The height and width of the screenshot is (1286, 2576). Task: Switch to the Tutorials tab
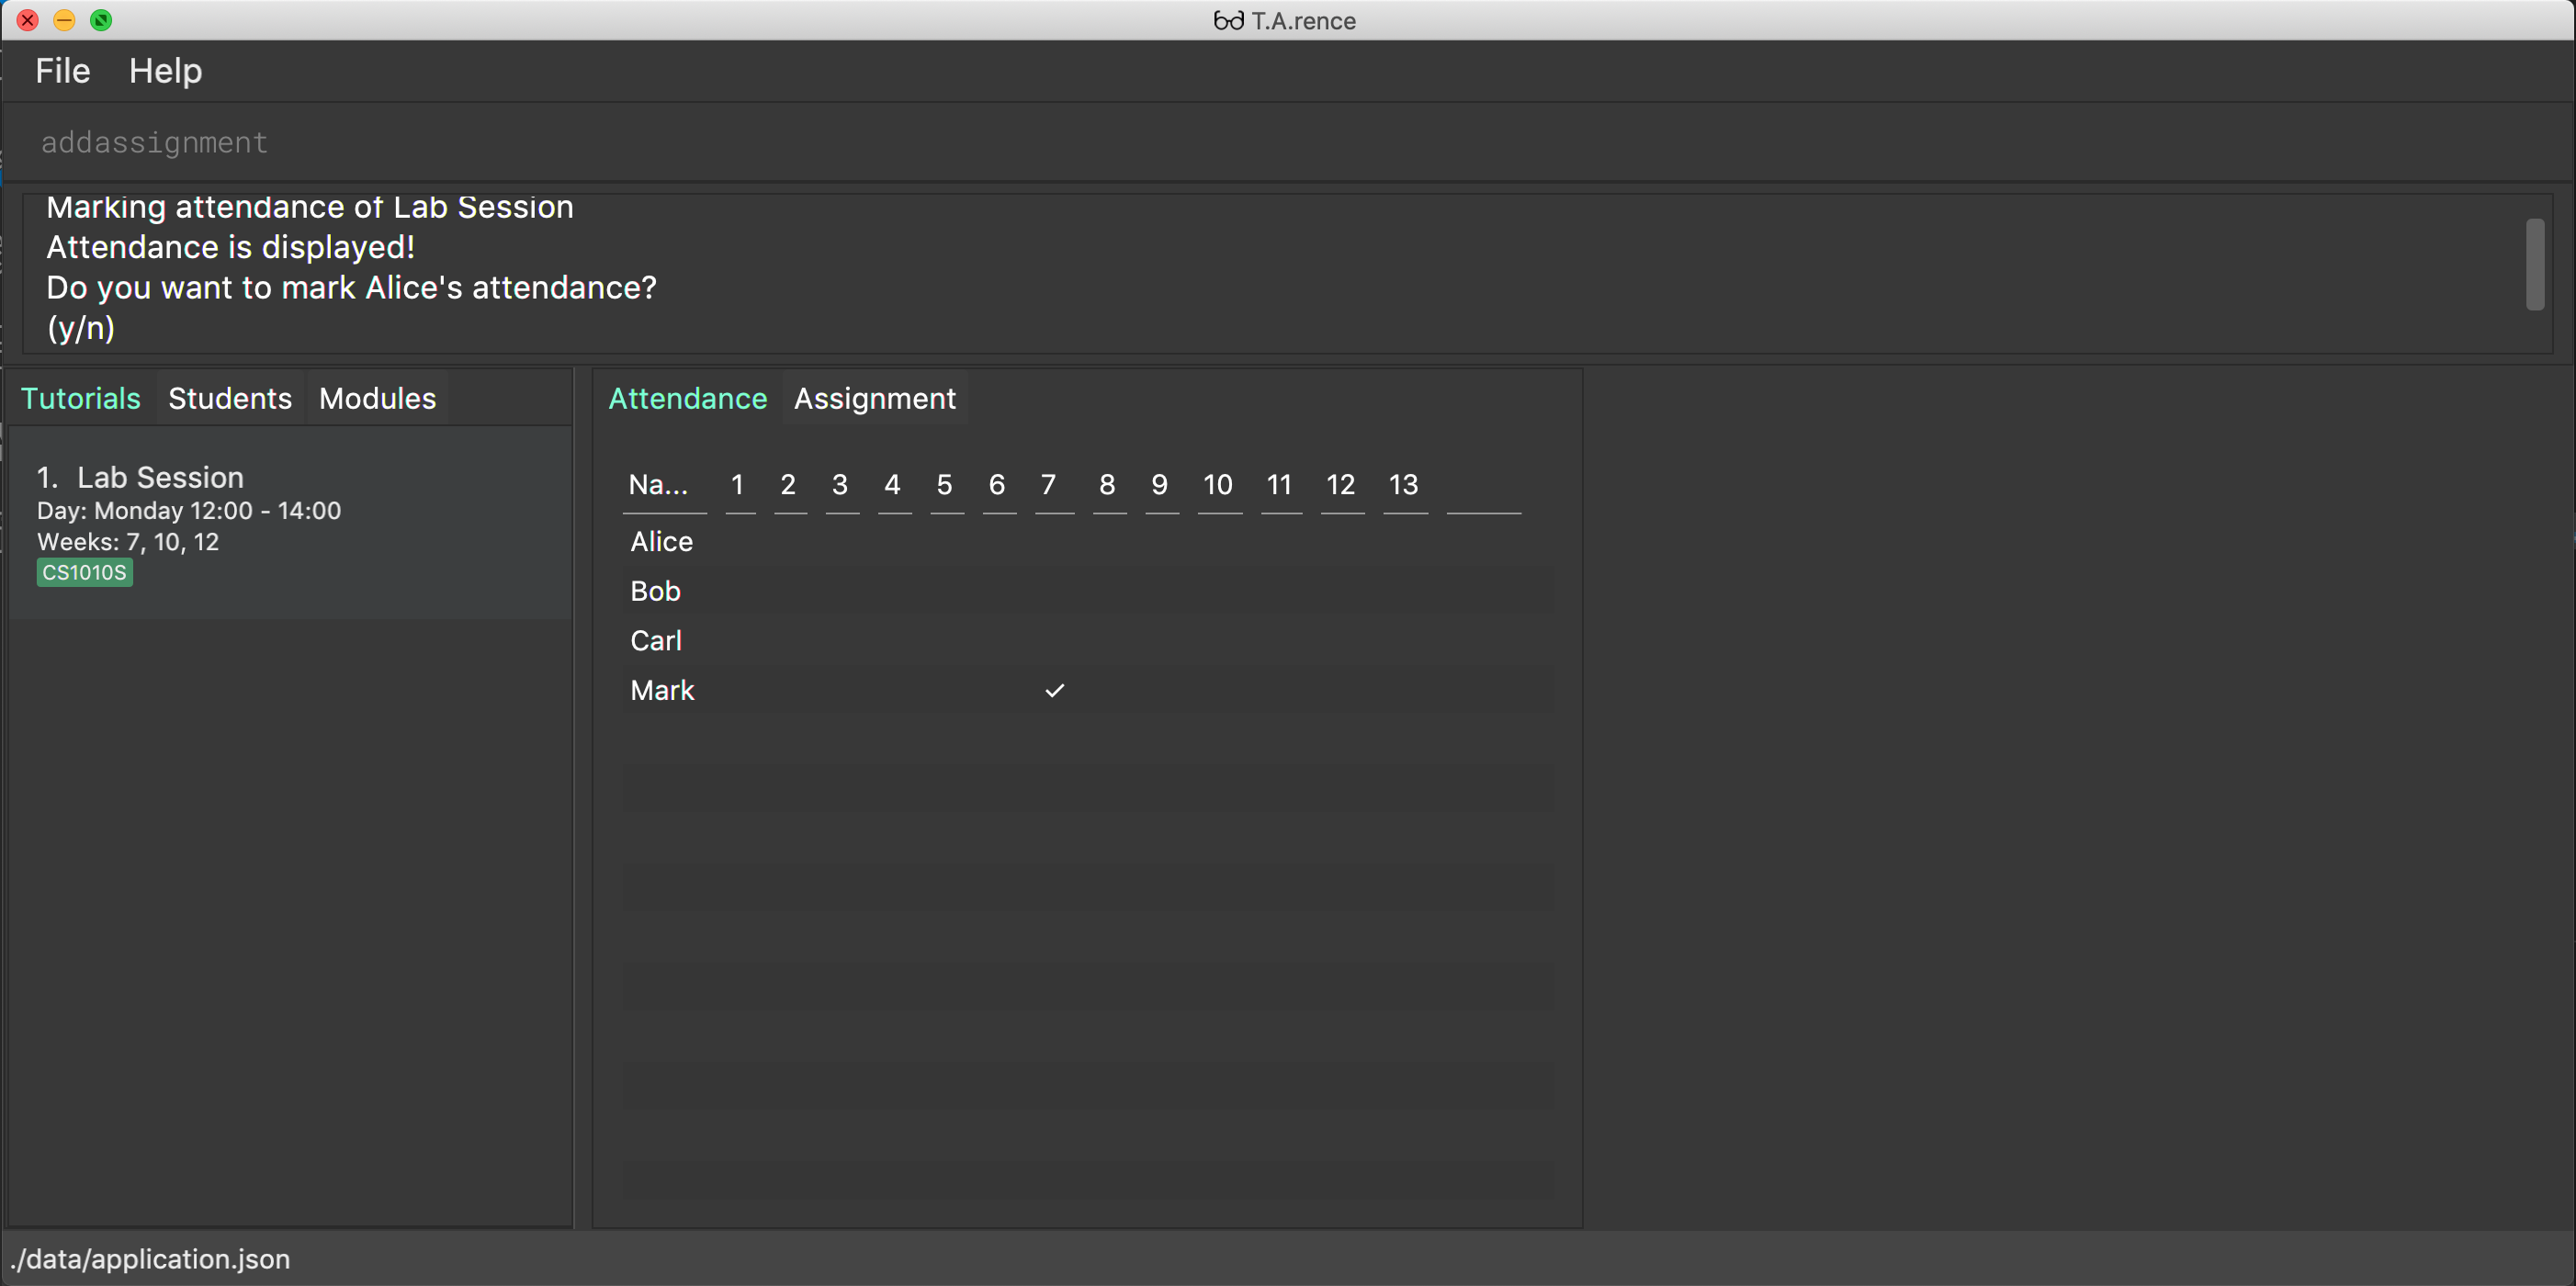pyautogui.click(x=81, y=398)
